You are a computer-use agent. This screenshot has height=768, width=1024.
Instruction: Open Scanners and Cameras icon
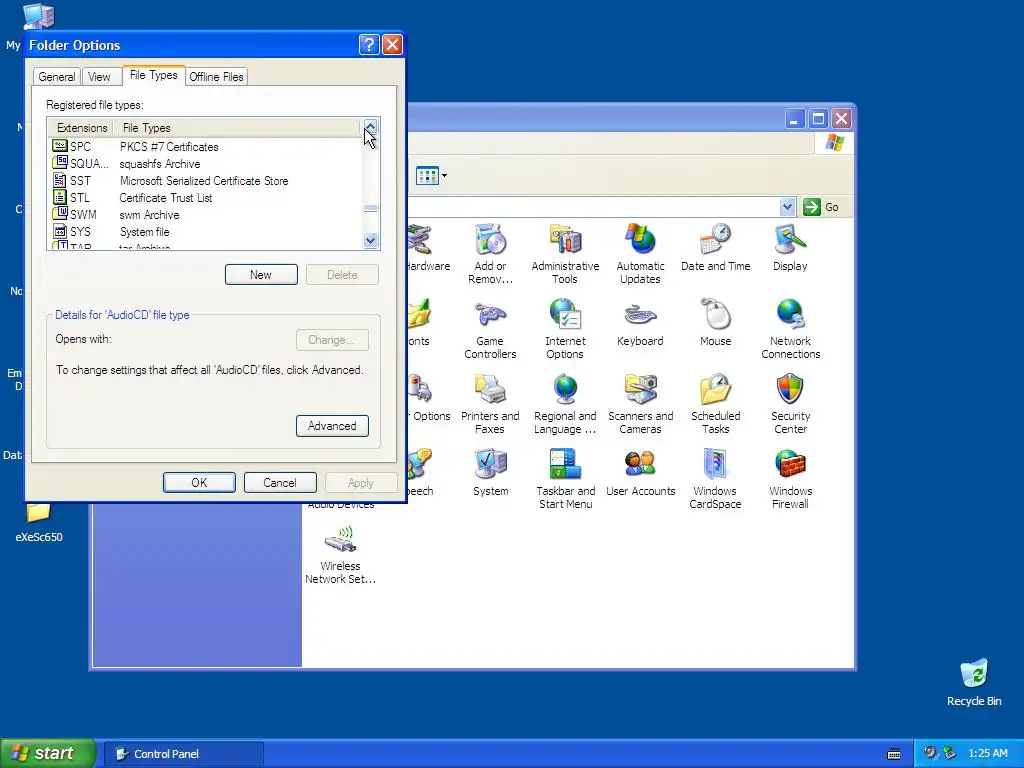coord(640,404)
